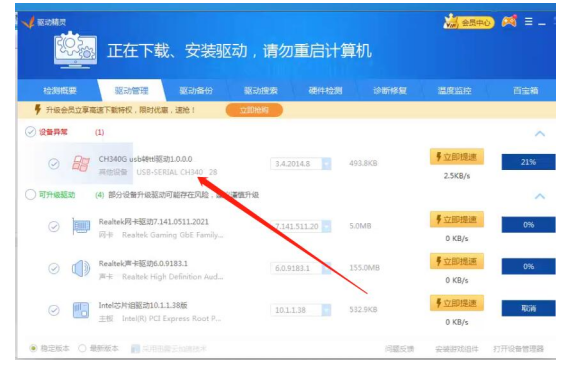The width and height of the screenshot is (573, 384).
Task: Click the 21% CH340G download progress
Action: (528, 162)
